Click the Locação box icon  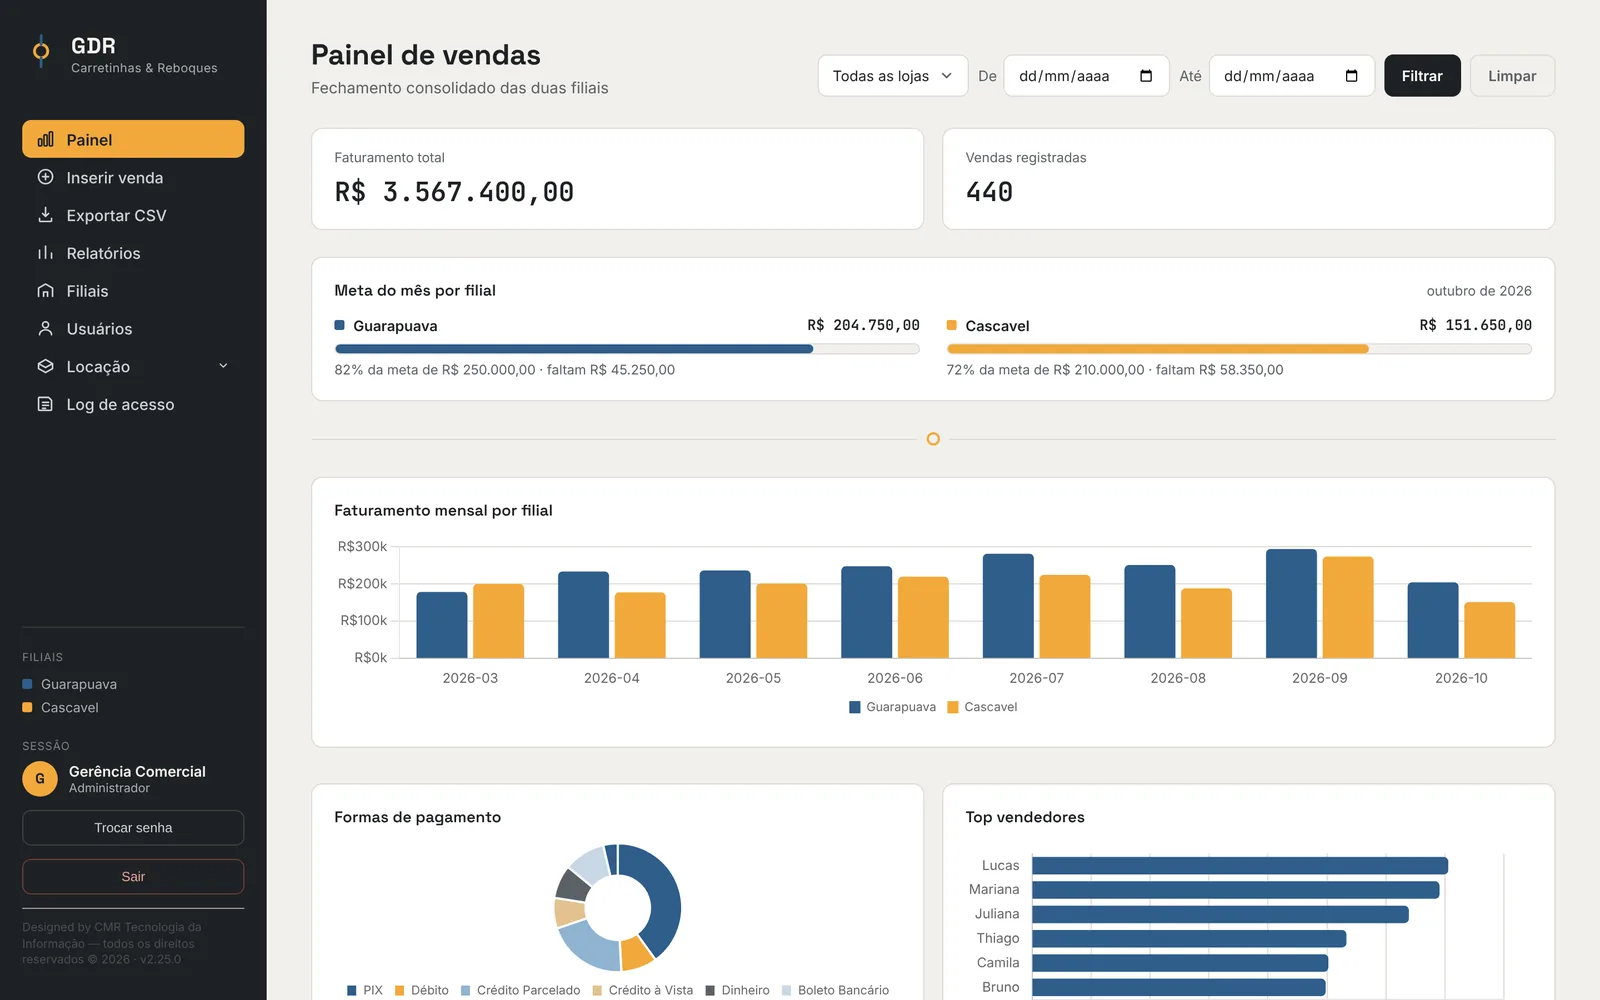pos(45,367)
